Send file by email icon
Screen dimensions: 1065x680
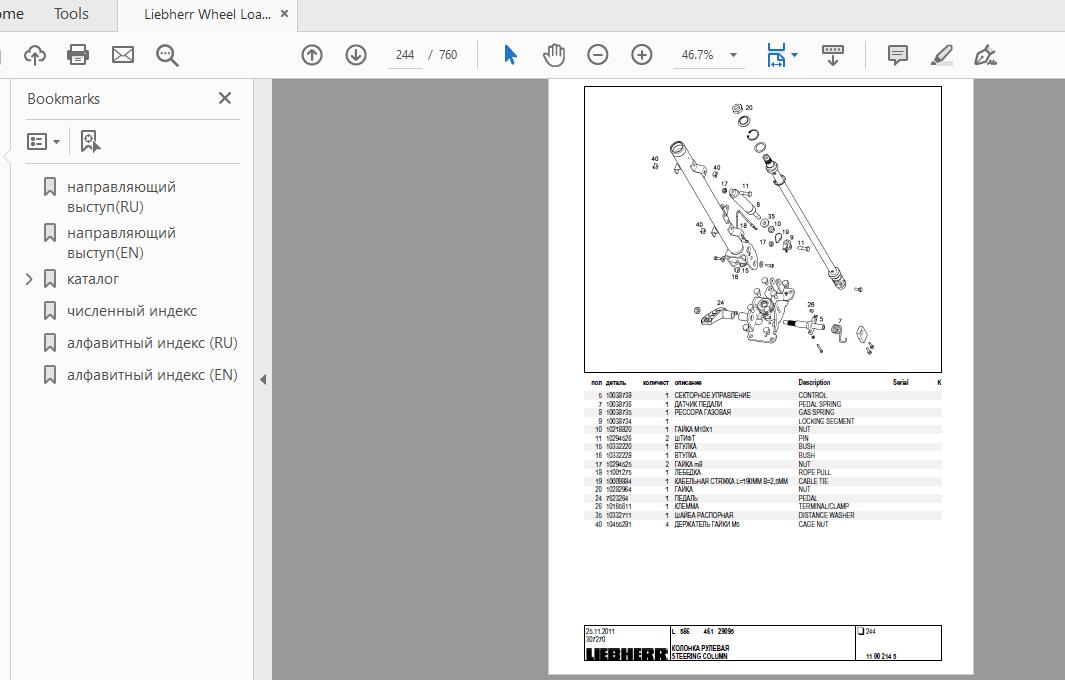coord(123,55)
